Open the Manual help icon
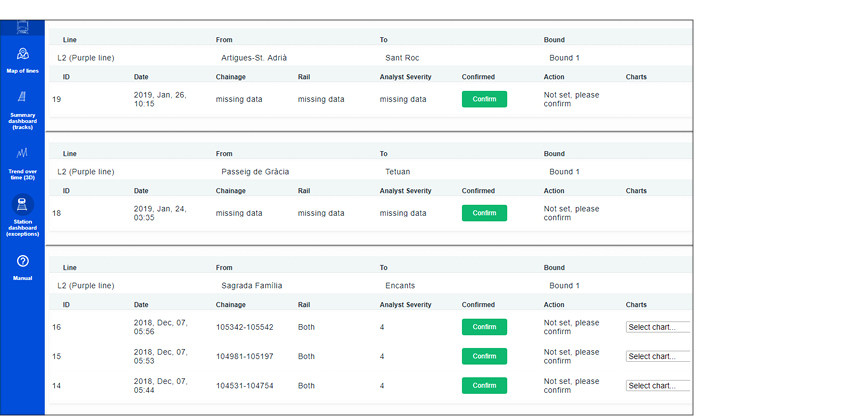 coord(23,261)
